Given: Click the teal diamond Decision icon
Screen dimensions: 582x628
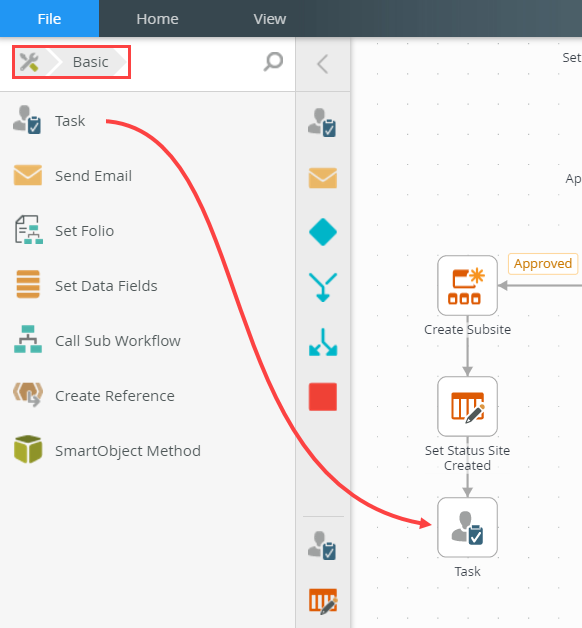Looking at the screenshot, I should tap(323, 232).
